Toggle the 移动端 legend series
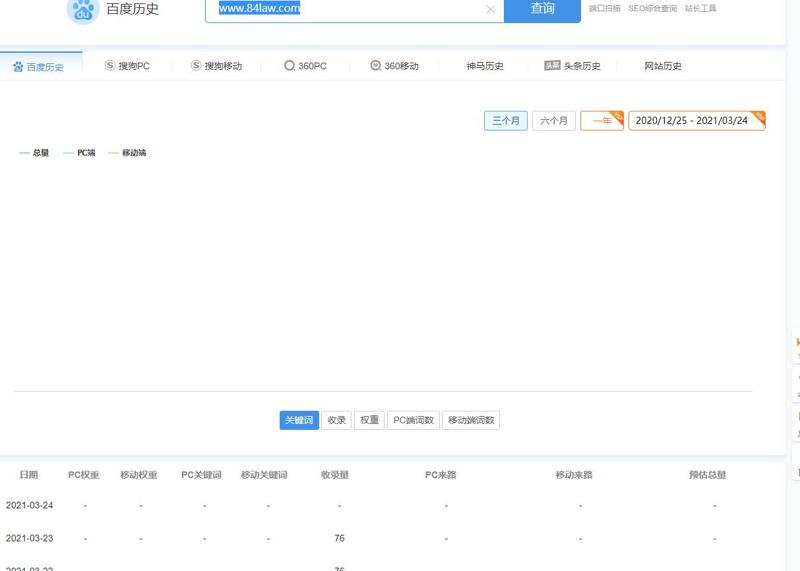Image resolution: width=800 pixels, height=571 pixels. tap(127, 153)
